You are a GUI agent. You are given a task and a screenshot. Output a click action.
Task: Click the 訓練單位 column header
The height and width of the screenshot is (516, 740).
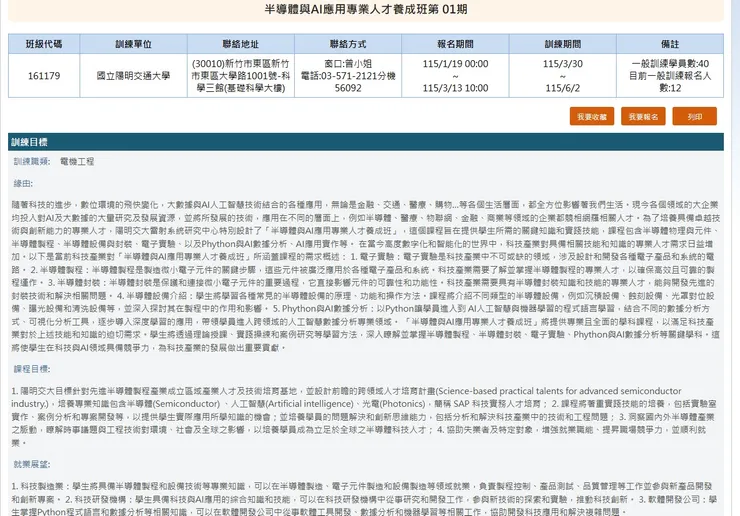tap(134, 44)
